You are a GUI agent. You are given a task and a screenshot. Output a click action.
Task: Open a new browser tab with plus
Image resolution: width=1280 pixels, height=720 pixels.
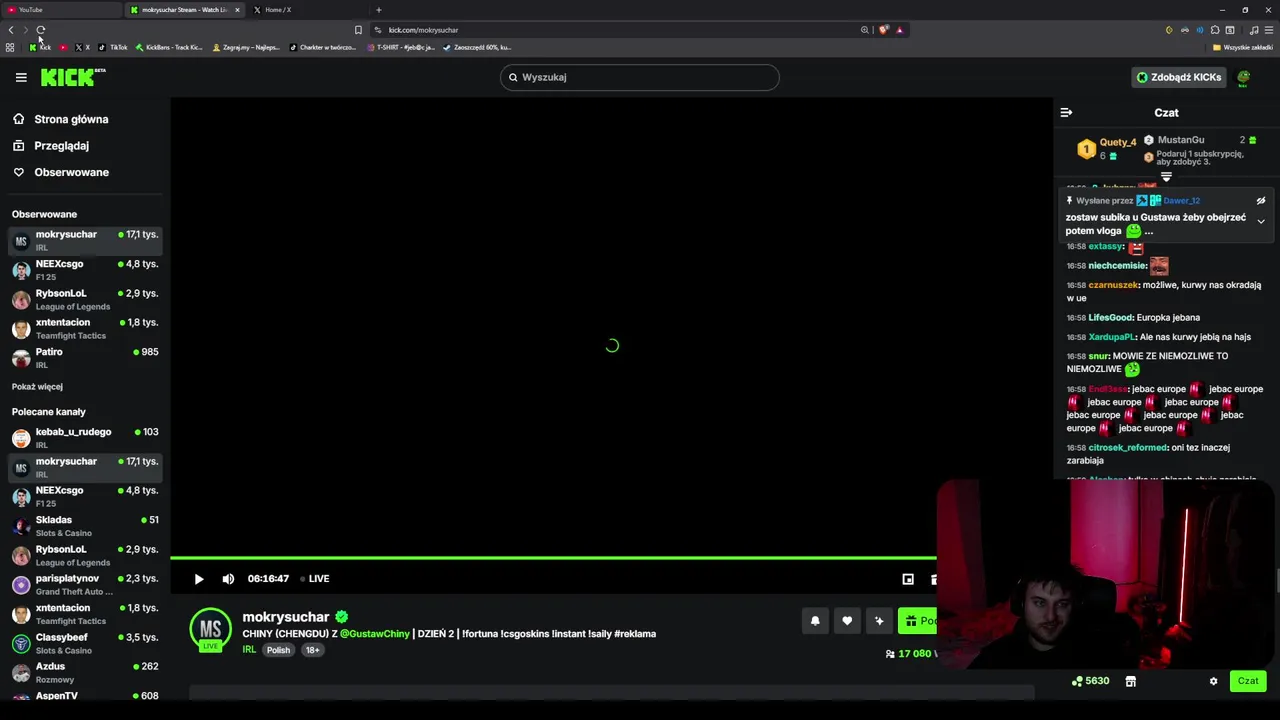click(x=378, y=10)
